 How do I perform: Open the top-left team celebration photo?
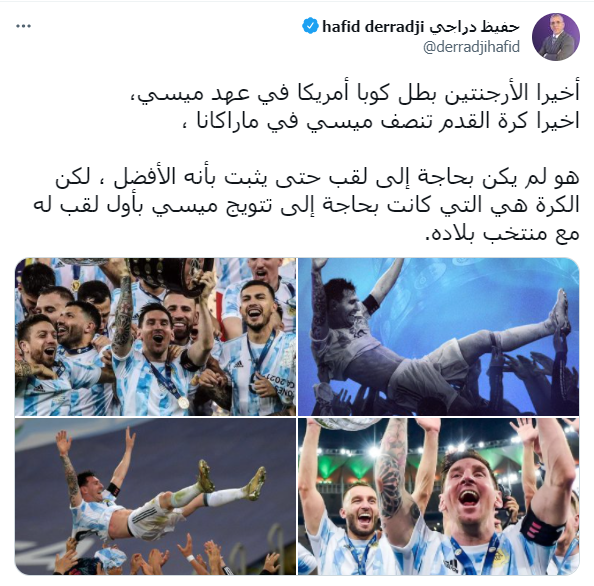click(155, 337)
